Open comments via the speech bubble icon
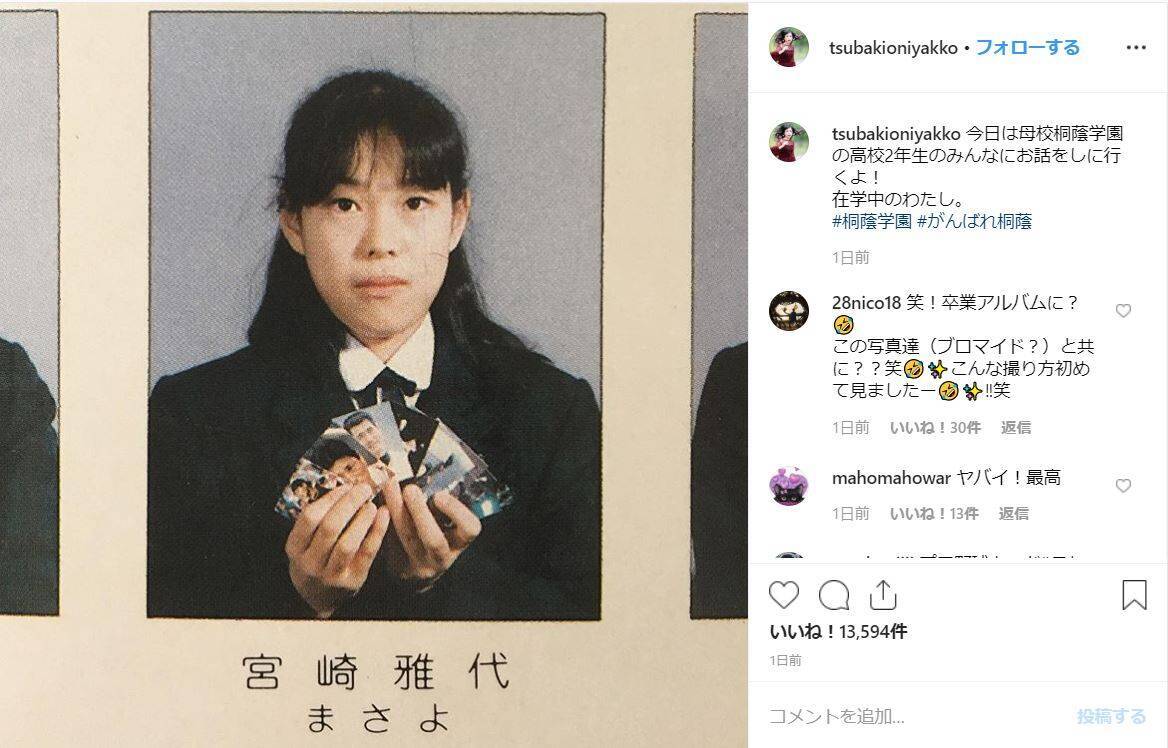This screenshot has width=1168, height=748. click(x=834, y=595)
